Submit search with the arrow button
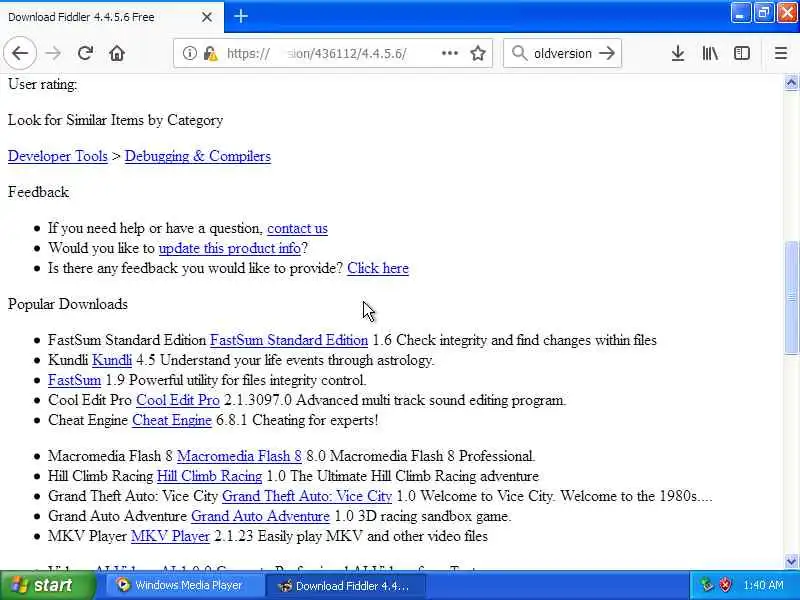 tap(607, 53)
